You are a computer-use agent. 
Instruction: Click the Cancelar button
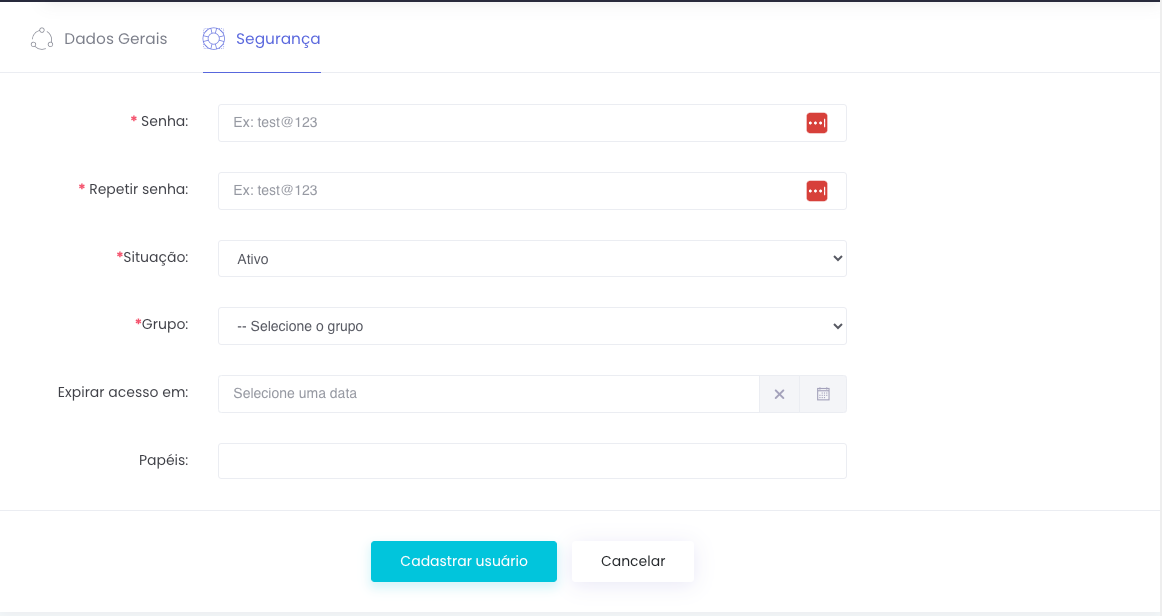pyautogui.click(x=632, y=561)
